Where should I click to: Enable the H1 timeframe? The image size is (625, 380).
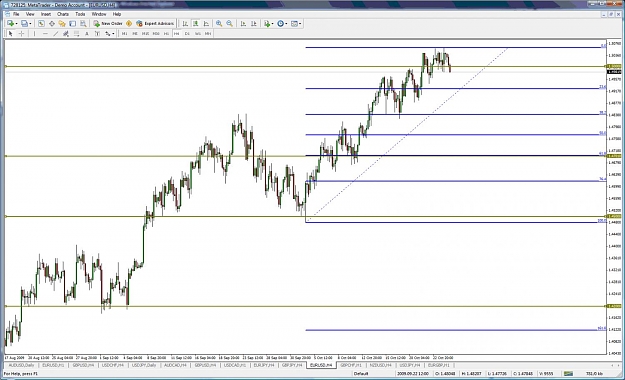click(166, 33)
